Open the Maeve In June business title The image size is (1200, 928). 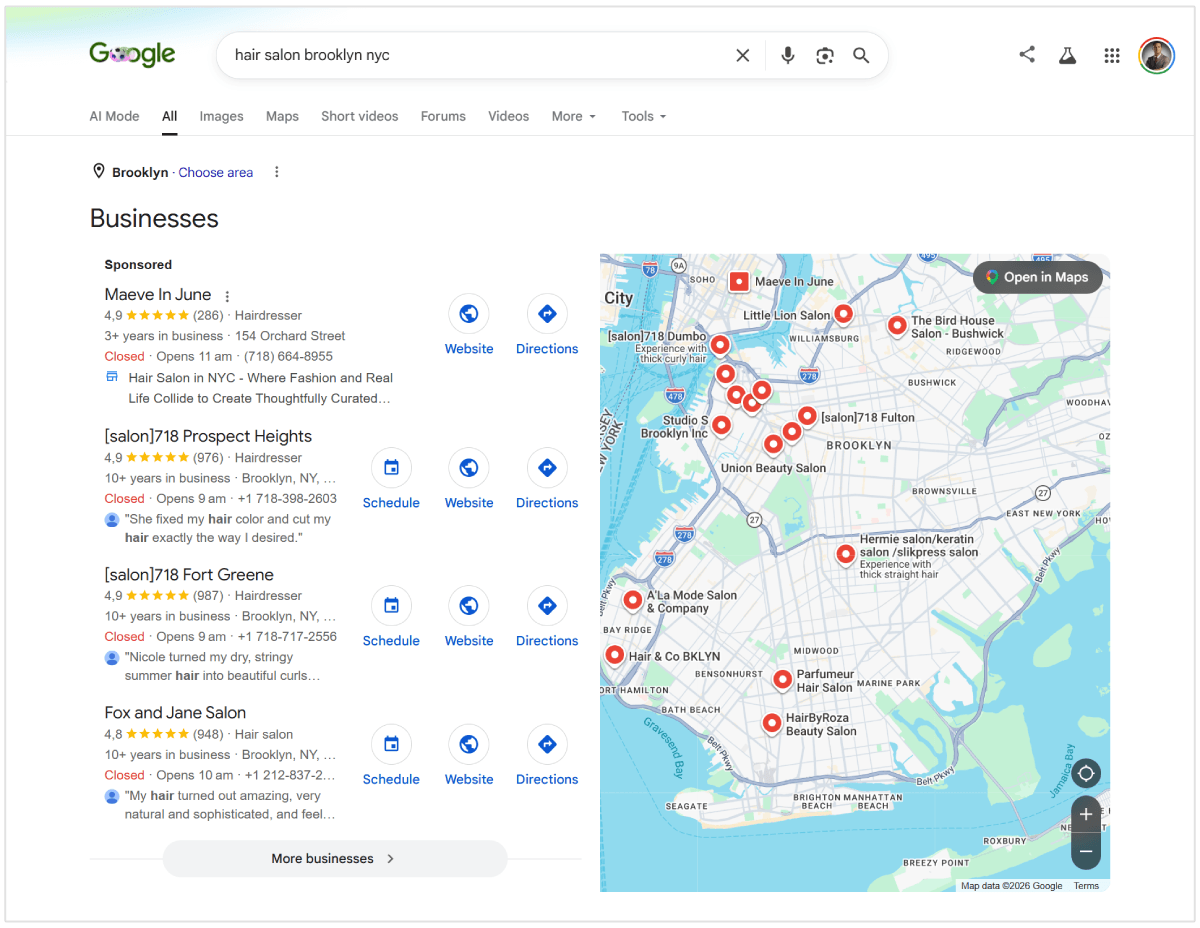(x=158, y=294)
